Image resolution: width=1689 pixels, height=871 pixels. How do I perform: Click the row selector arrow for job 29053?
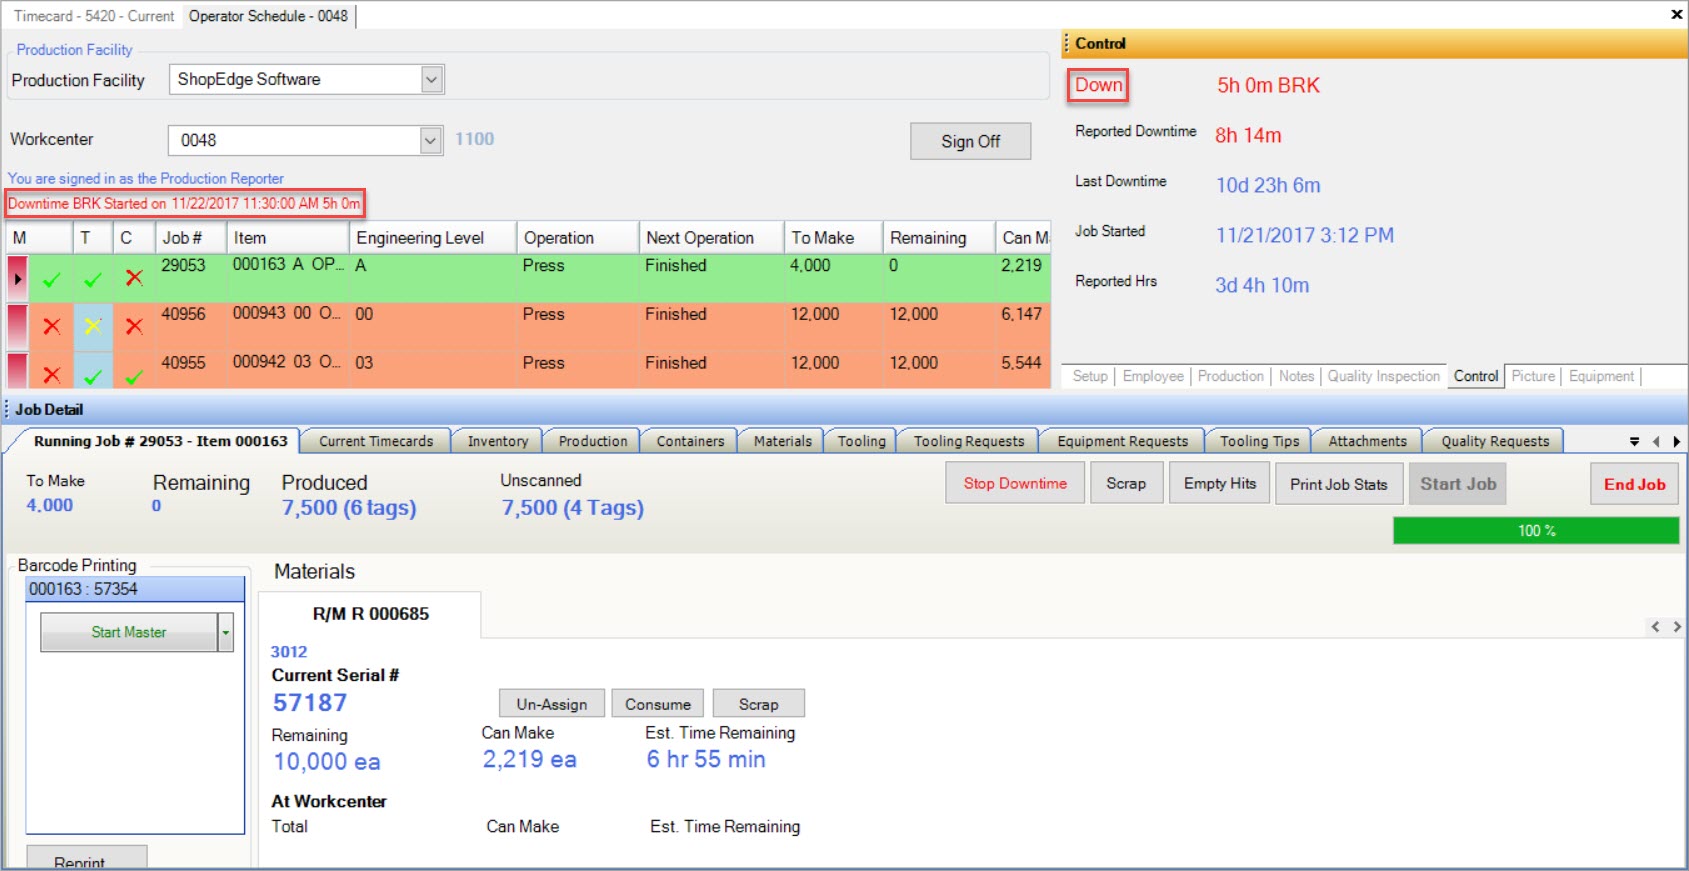pyautogui.click(x=17, y=279)
